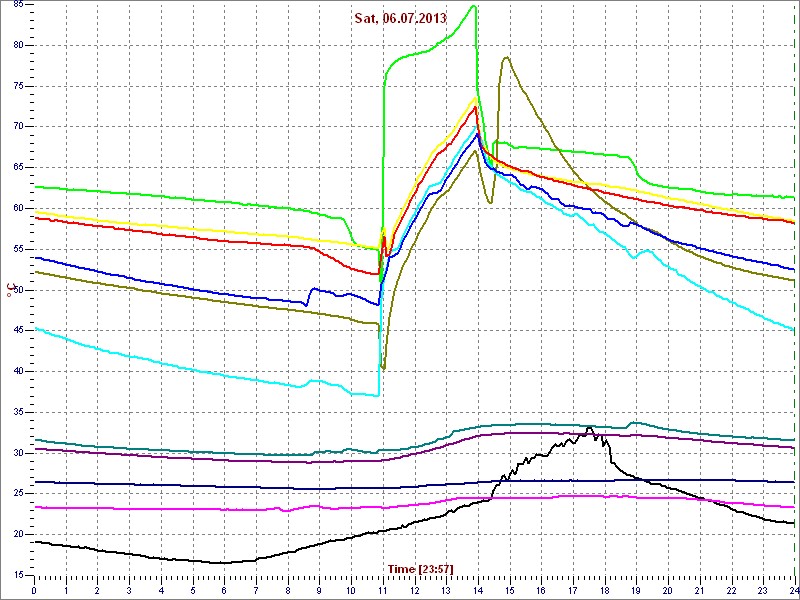Click hour 16 on the time axis

(541, 590)
